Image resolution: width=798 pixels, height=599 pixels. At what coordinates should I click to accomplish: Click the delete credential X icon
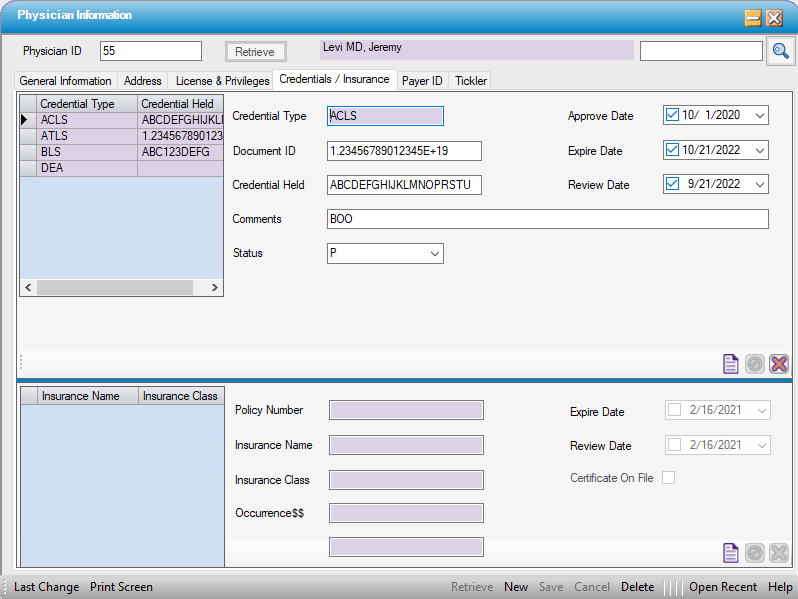point(779,364)
